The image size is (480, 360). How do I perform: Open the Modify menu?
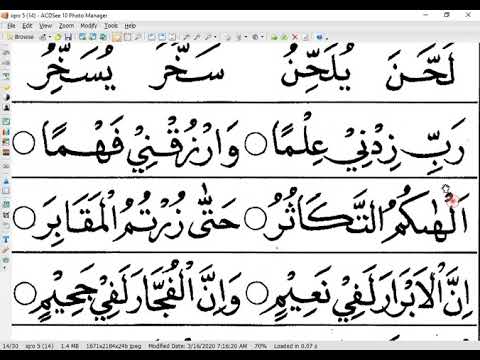[x=89, y=26]
